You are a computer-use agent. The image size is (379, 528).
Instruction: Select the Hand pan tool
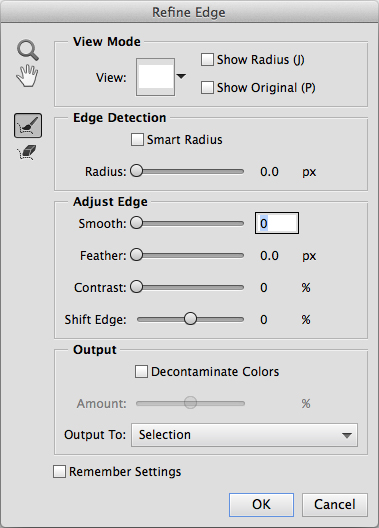pyautogui.click(x=27, y=76)
